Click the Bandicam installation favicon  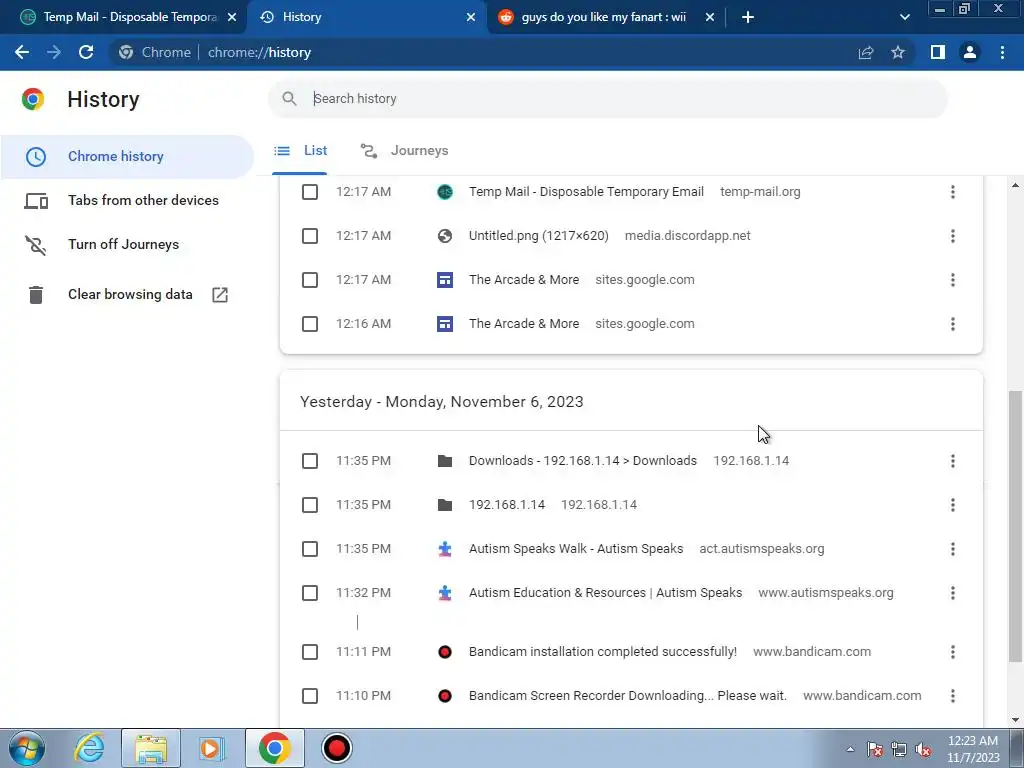pyautogui.click(x=445, y=652)
